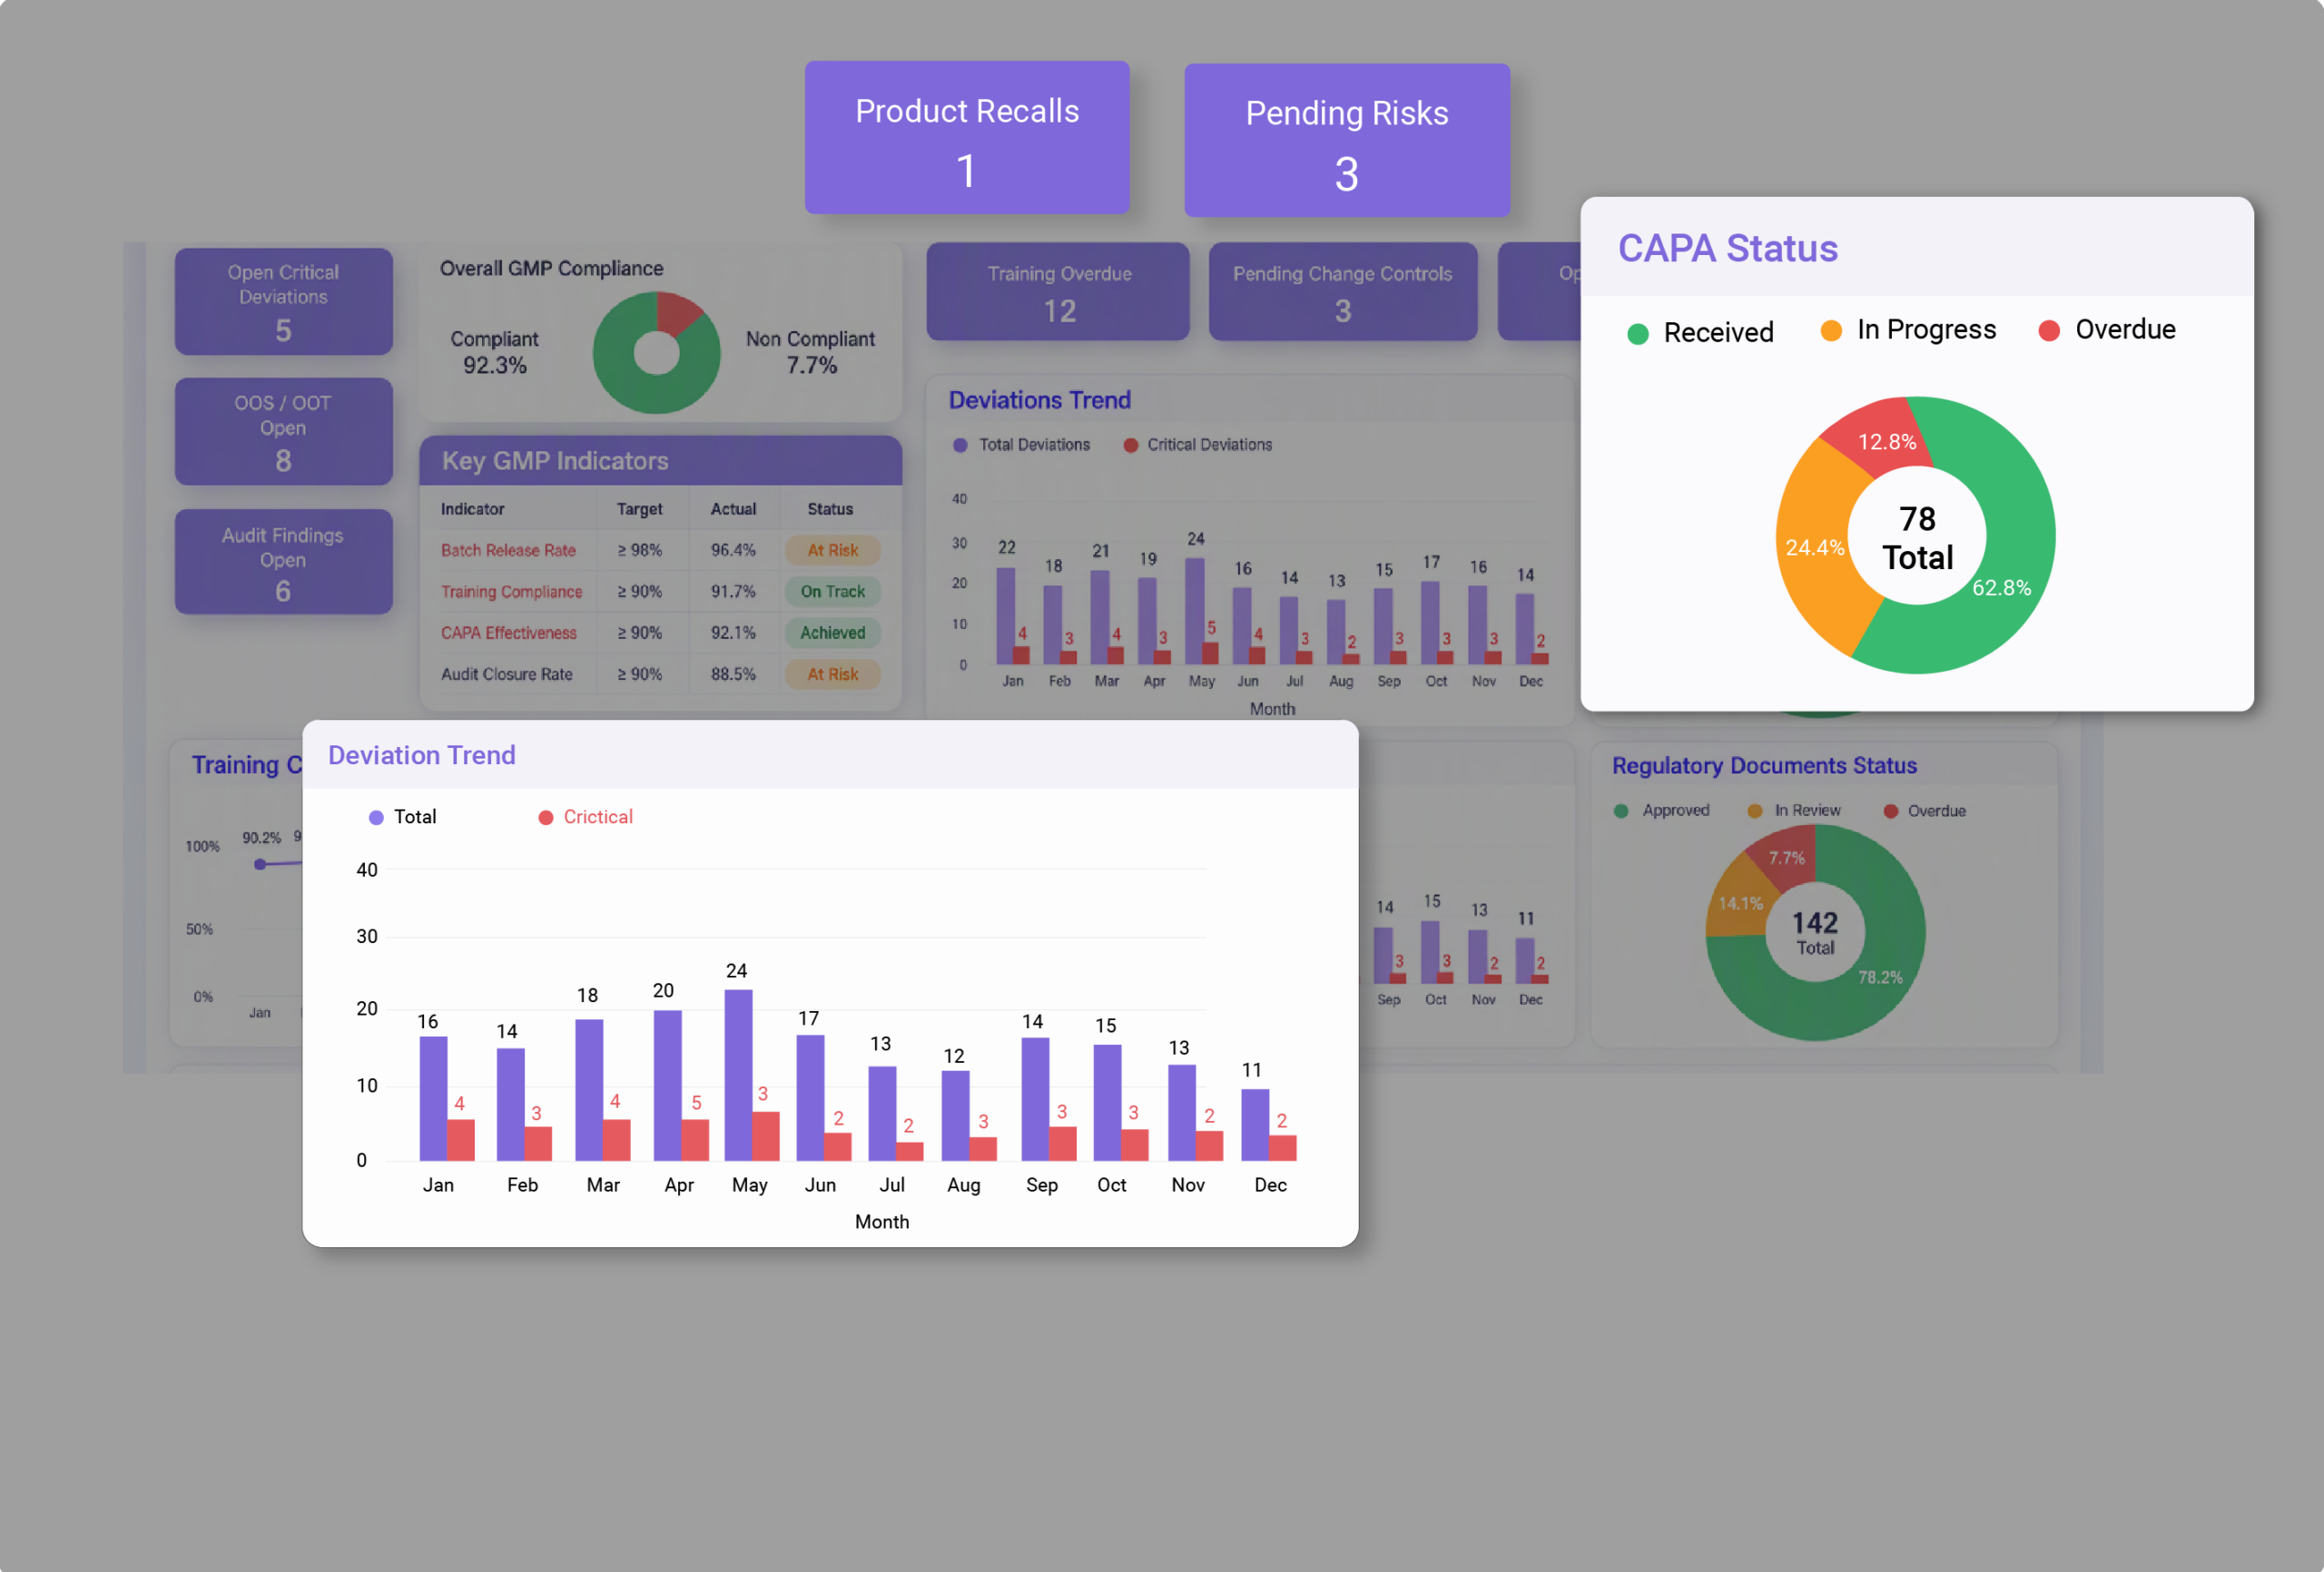Click the Actual column header
The width and height of the screenshot is (2324, 1572).
click(733, 509)
